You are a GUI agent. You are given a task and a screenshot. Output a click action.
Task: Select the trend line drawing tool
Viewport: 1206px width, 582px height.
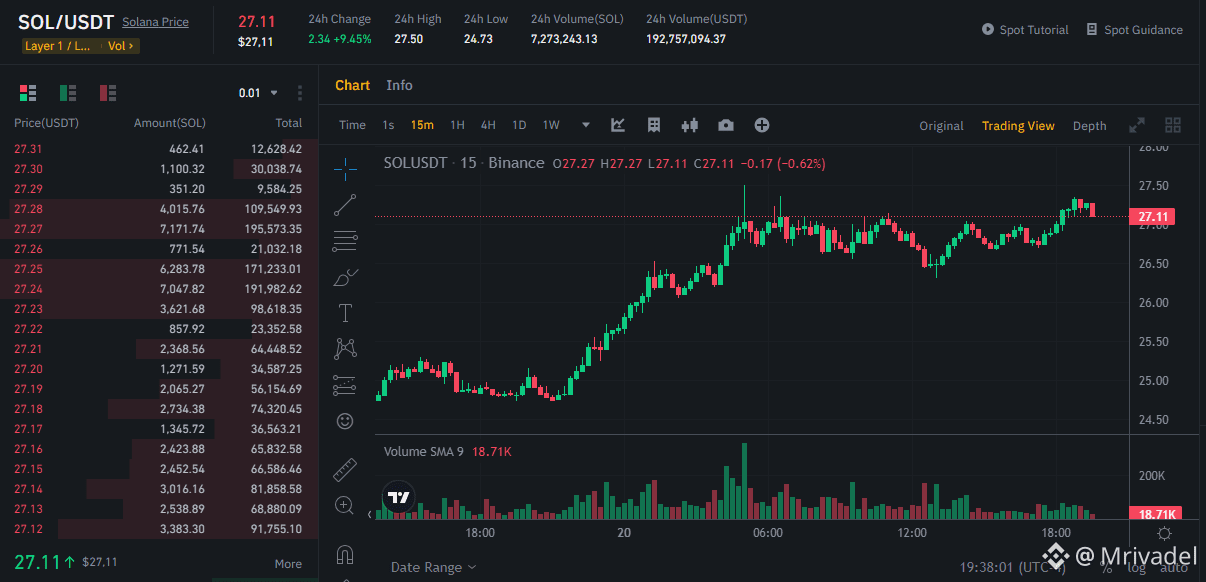pos(345,205)
